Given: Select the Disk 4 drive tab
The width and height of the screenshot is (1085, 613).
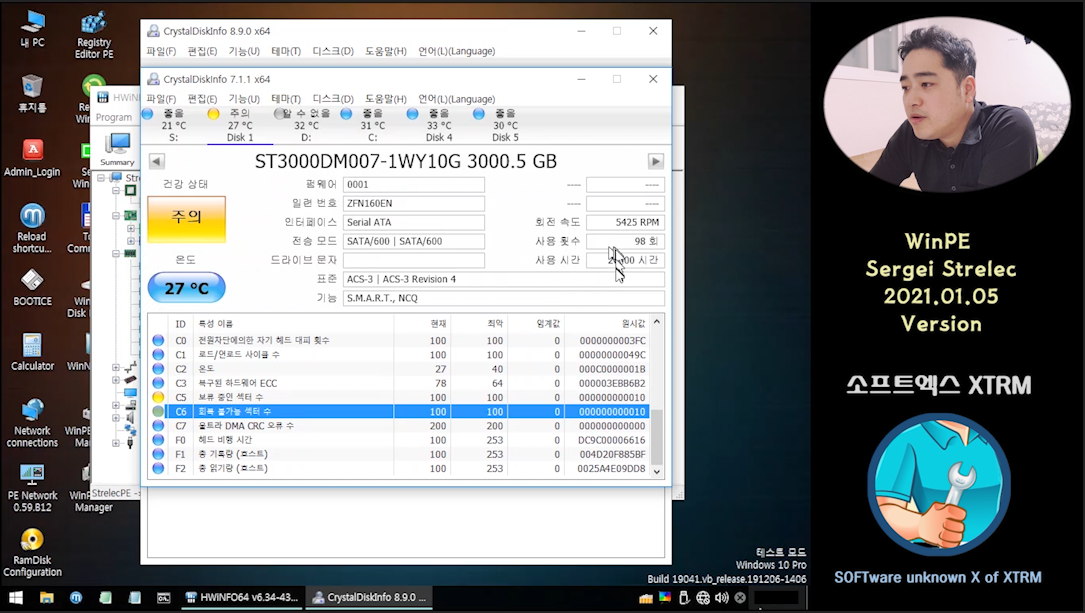Looking at the screenshot, I should point(439,125).
